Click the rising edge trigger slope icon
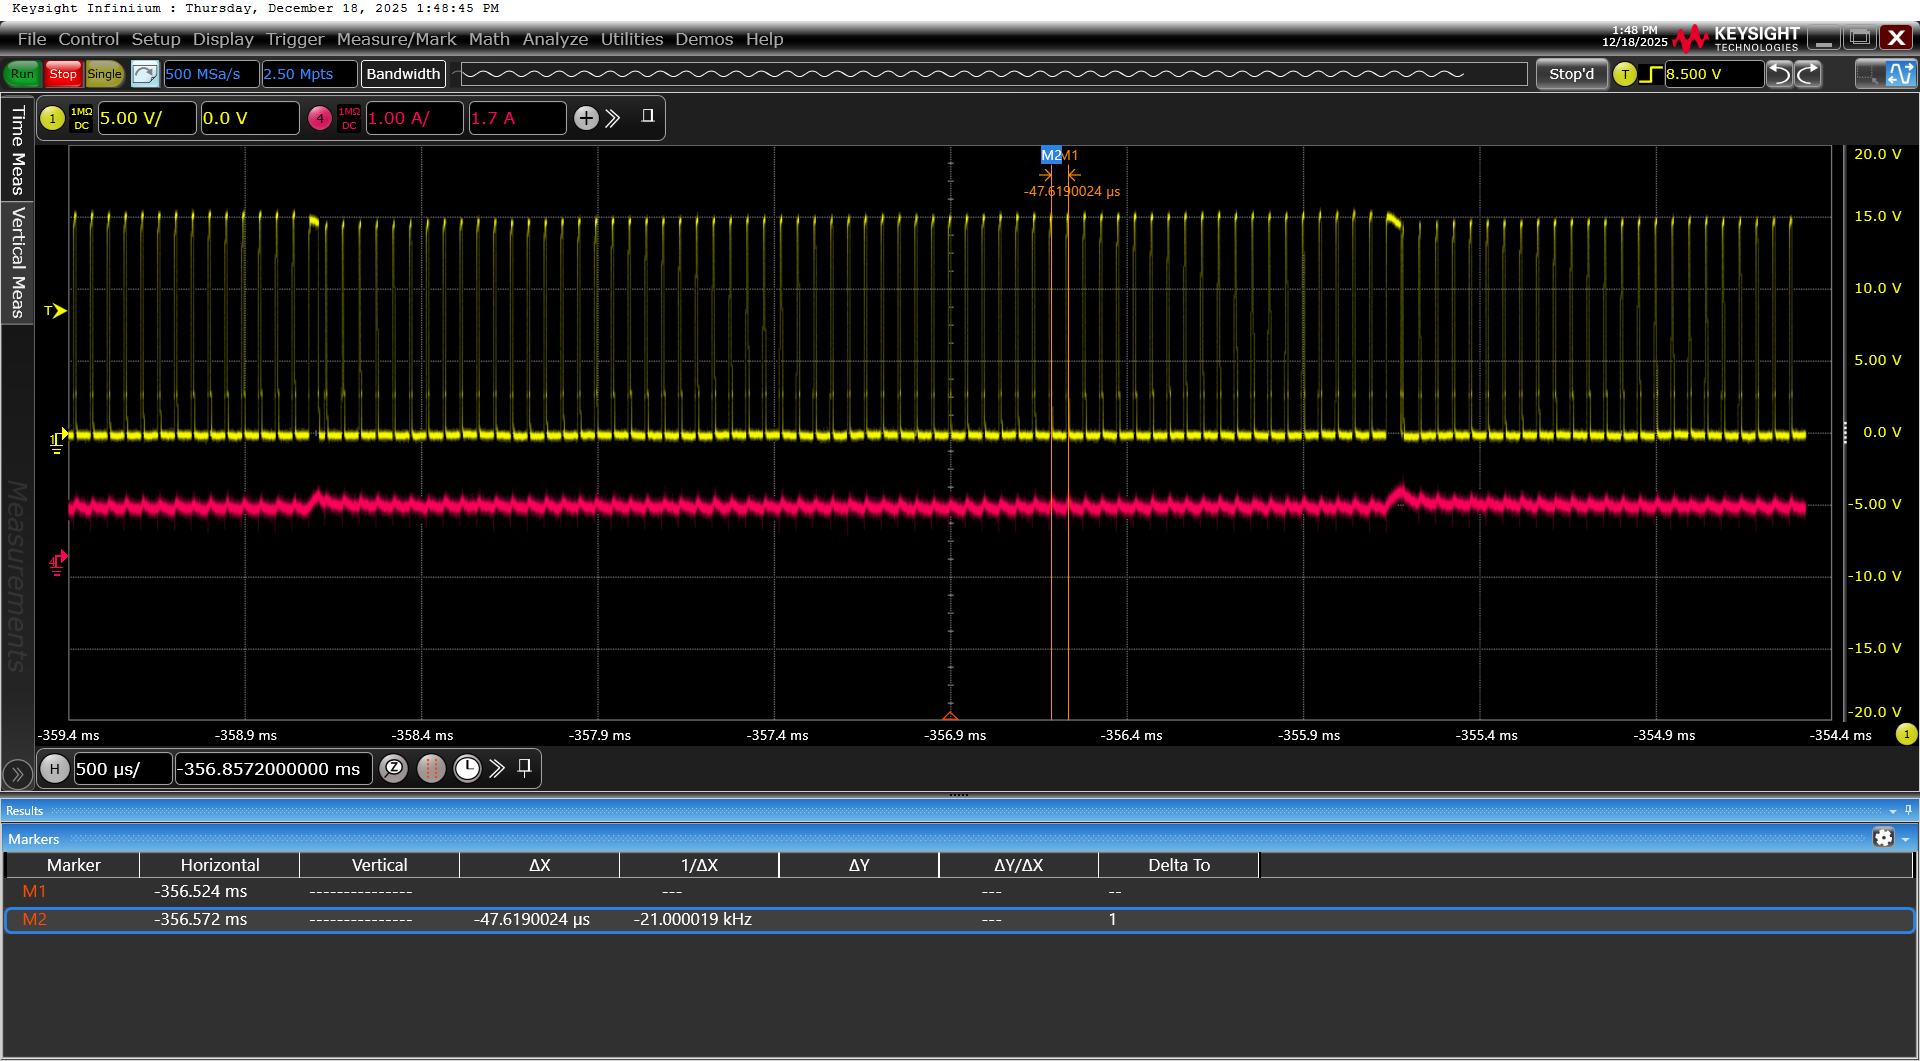The width and height of the screenshot is (1920, 1061). 1651,74
